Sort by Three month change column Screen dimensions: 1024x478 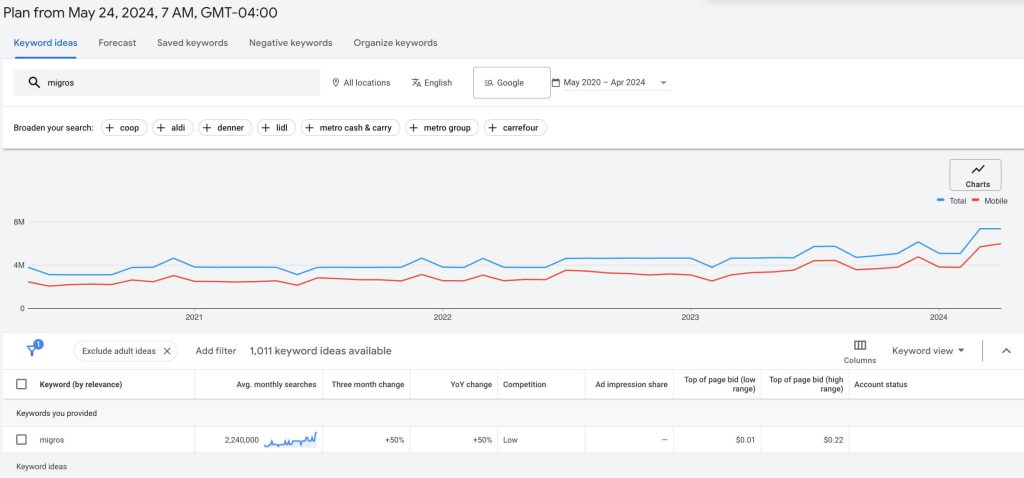click(368, 385)
